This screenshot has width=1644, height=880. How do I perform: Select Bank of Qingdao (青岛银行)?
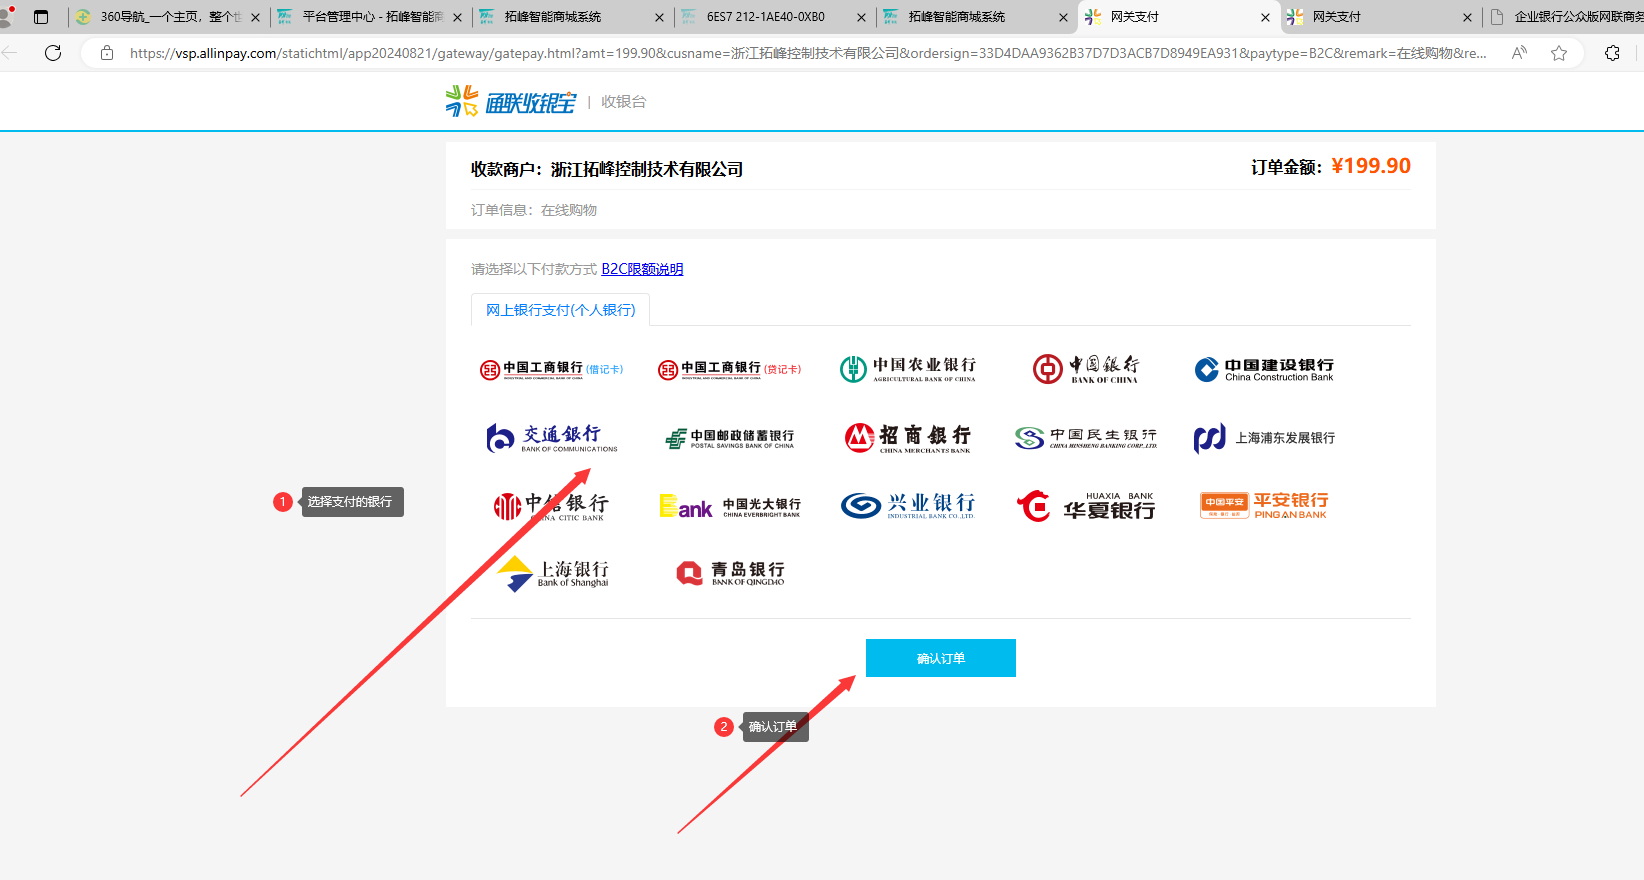(731, 573)
